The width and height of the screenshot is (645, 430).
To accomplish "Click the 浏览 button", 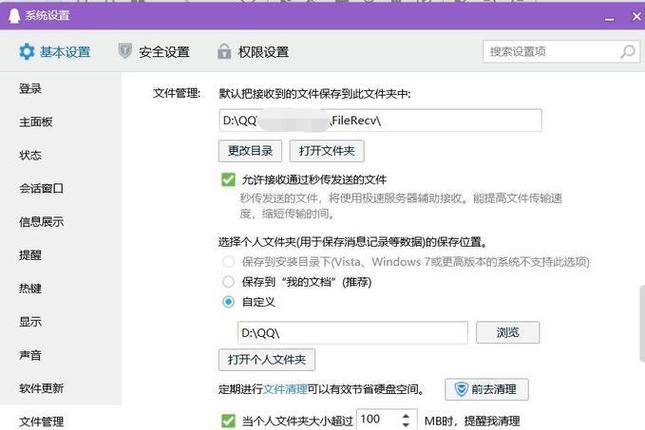I will [508, 332].
